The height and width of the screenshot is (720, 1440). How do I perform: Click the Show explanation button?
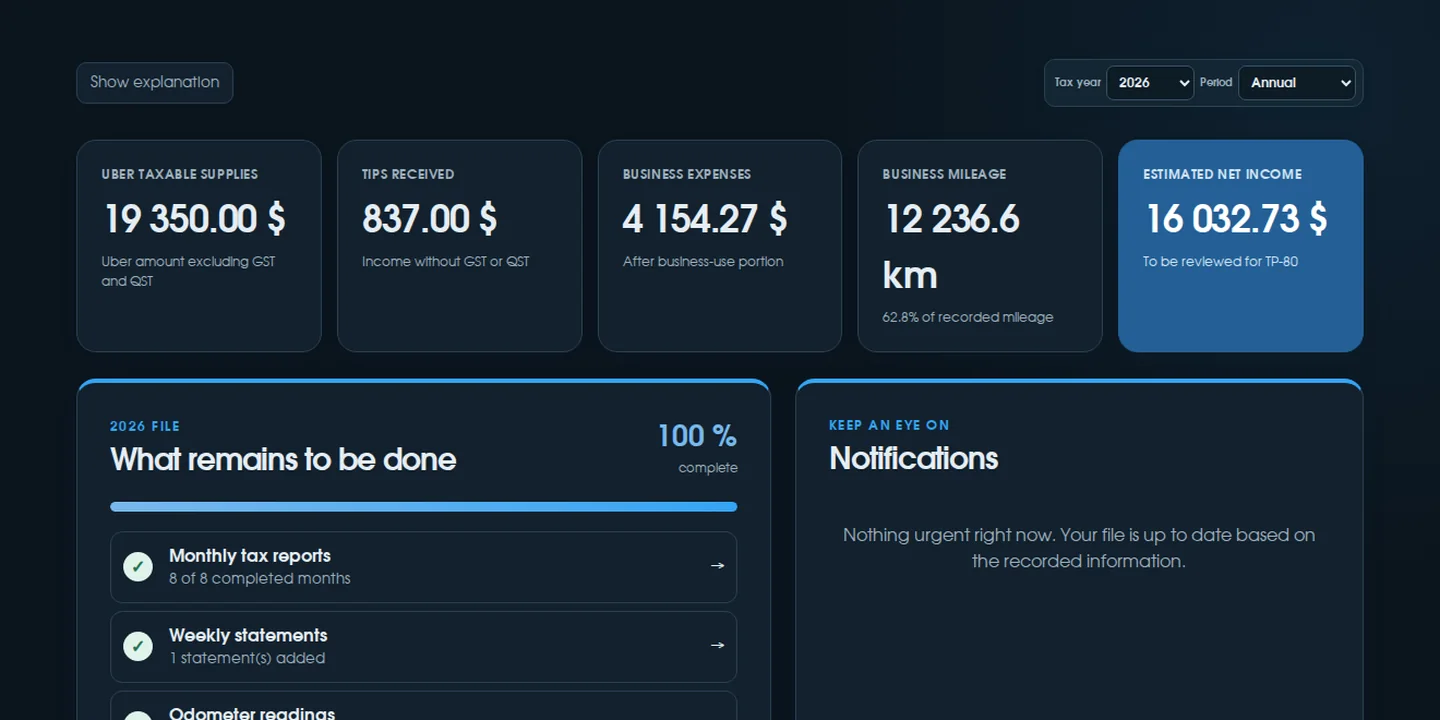pyautogui.click(x=155, y=83)
